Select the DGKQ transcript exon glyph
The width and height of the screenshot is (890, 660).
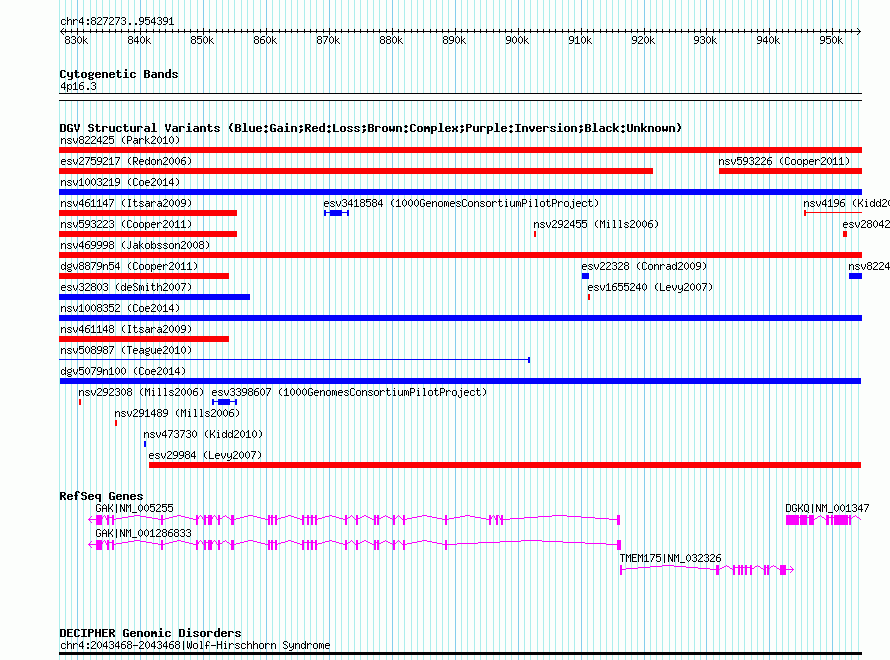pos(823,520)
